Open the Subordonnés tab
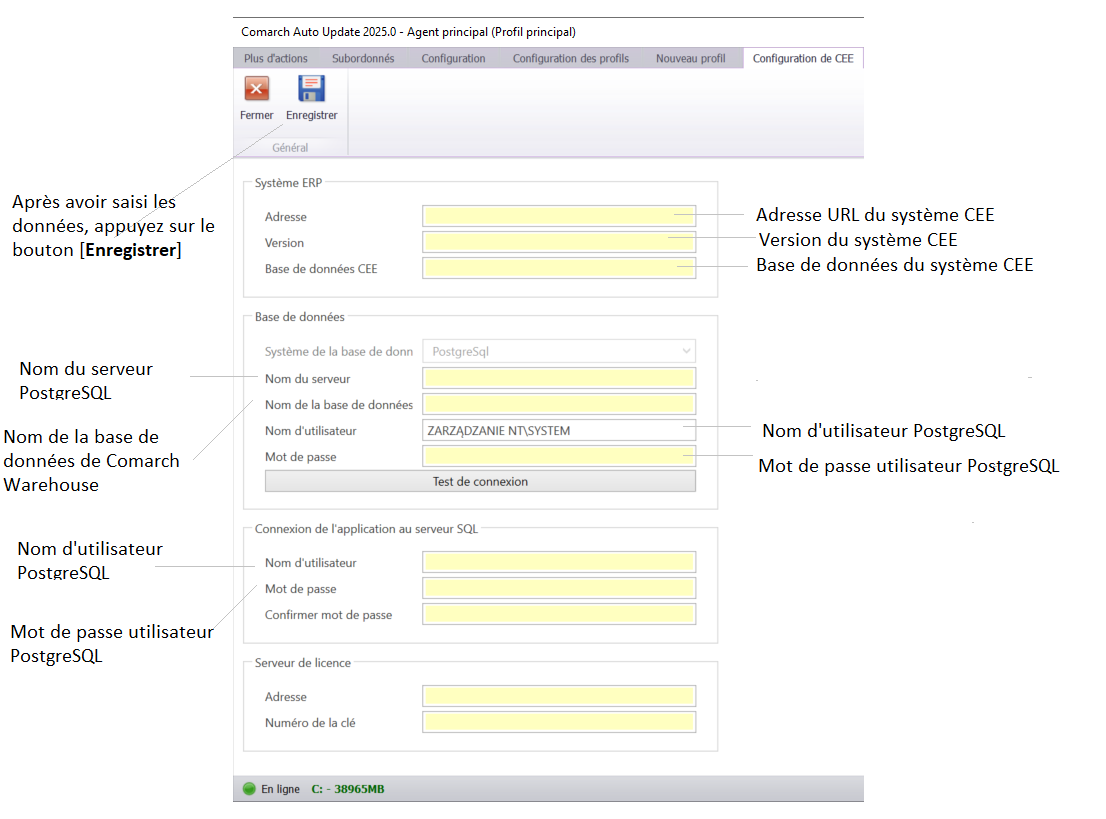Screen dimensions: 1106x819 (x=363, y=59)
